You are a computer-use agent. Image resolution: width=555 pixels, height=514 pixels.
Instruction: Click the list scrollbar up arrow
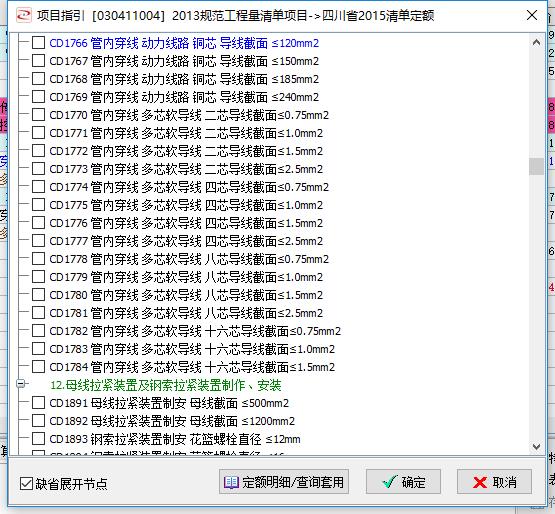click(x=536, y=42)
